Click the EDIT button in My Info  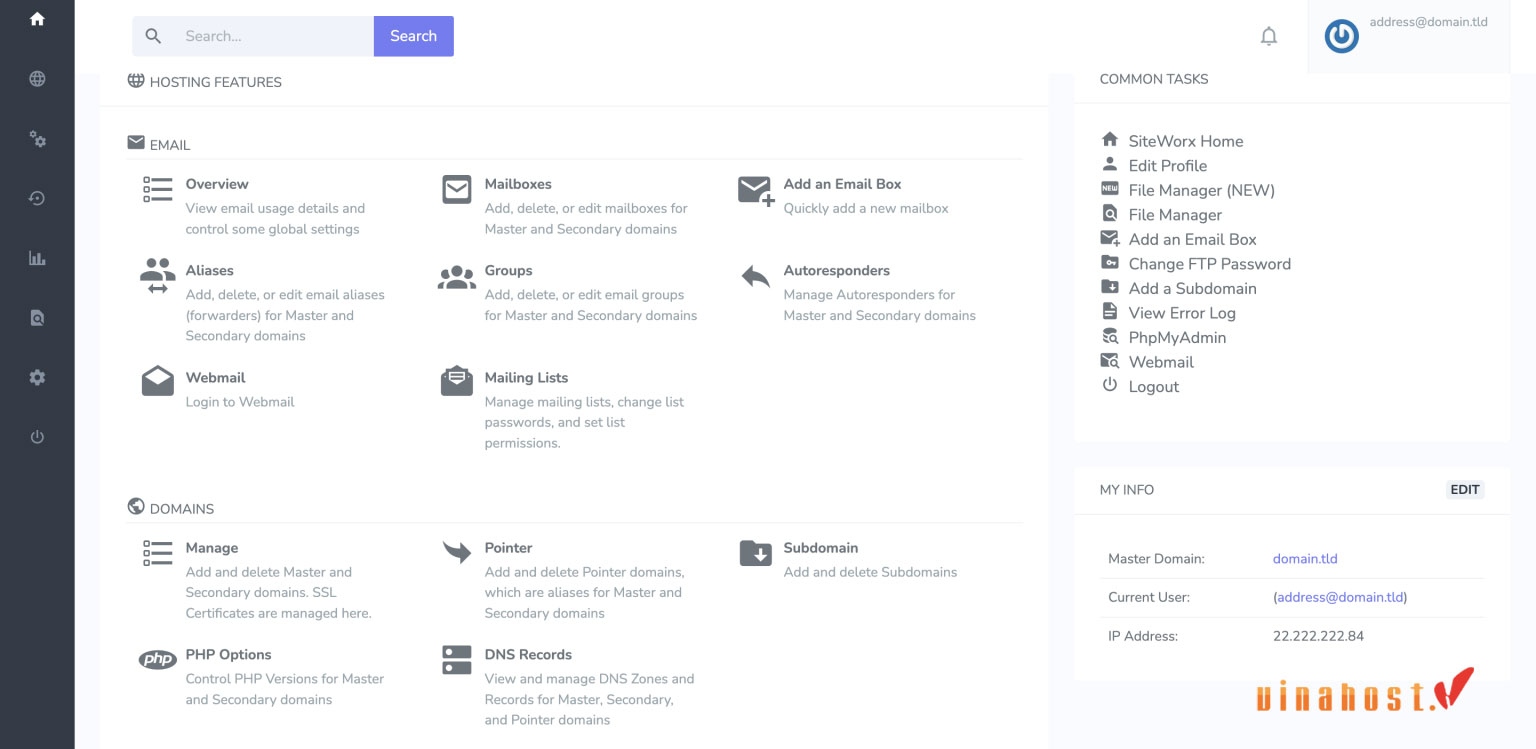[x=1464, y=489]
